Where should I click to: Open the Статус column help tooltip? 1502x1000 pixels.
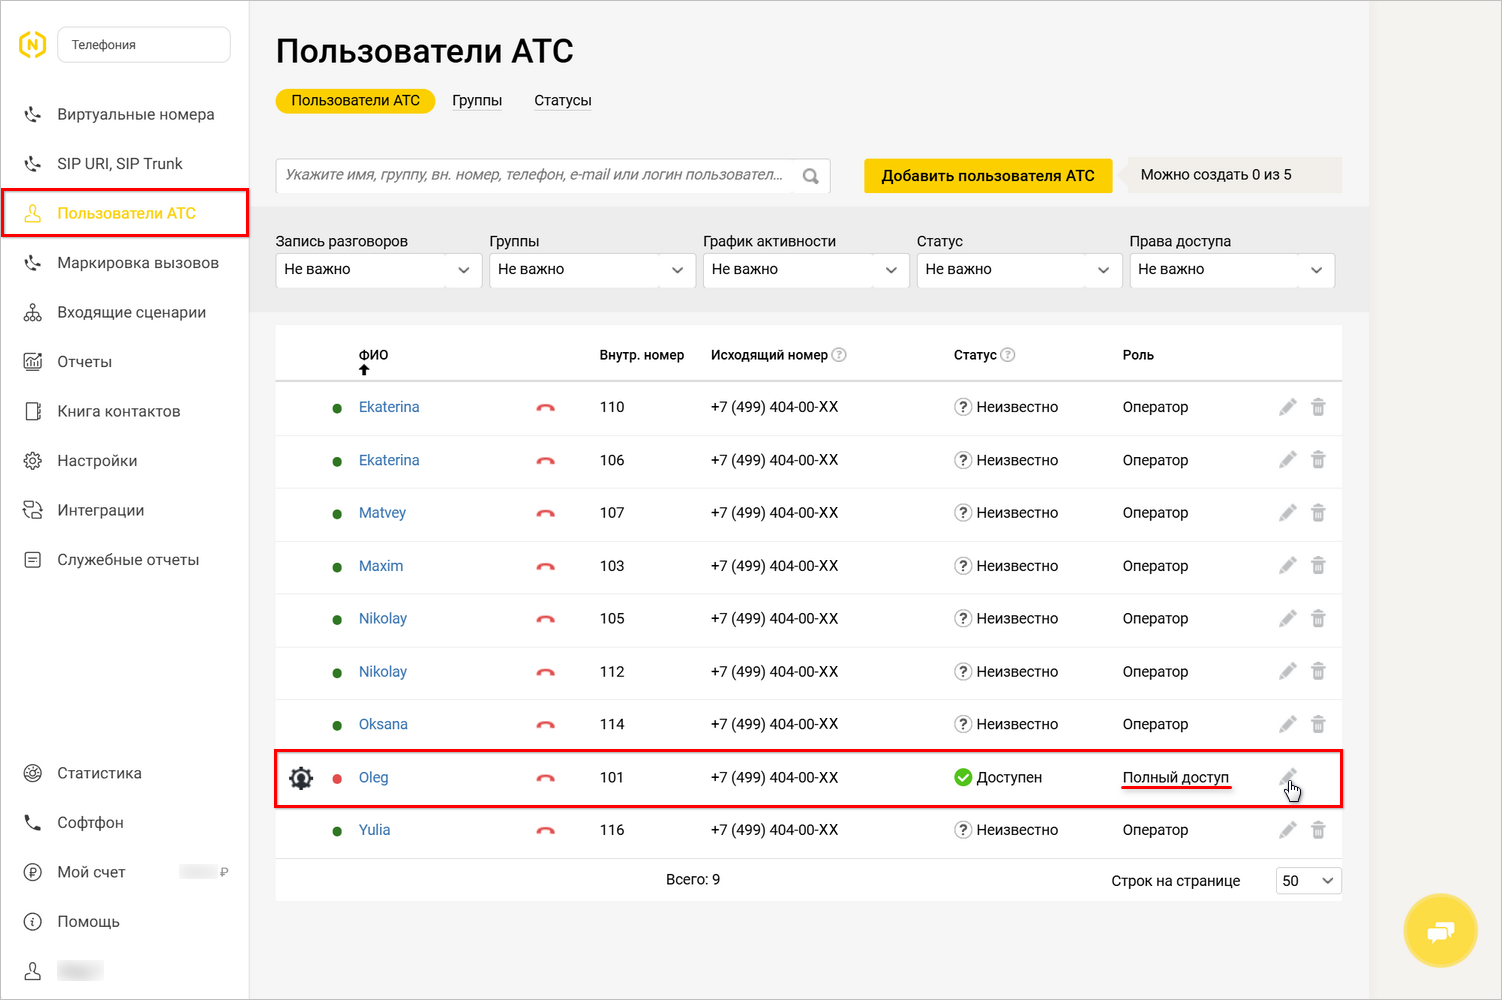coord(1009,353)
